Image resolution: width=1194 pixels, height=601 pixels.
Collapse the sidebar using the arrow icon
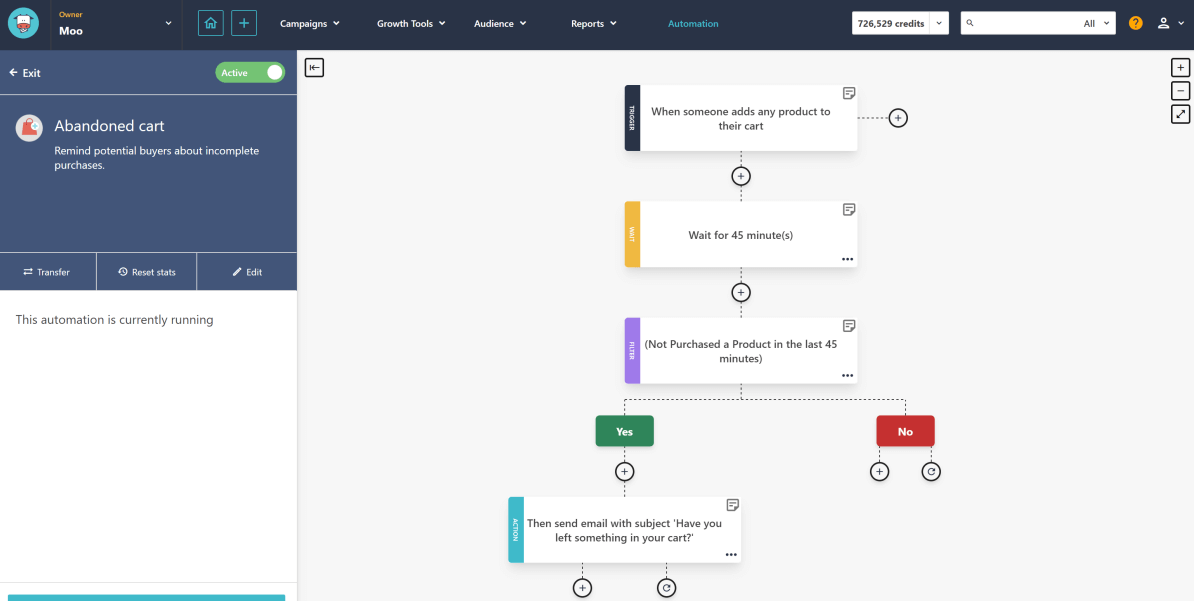click(x=314, y=67)
